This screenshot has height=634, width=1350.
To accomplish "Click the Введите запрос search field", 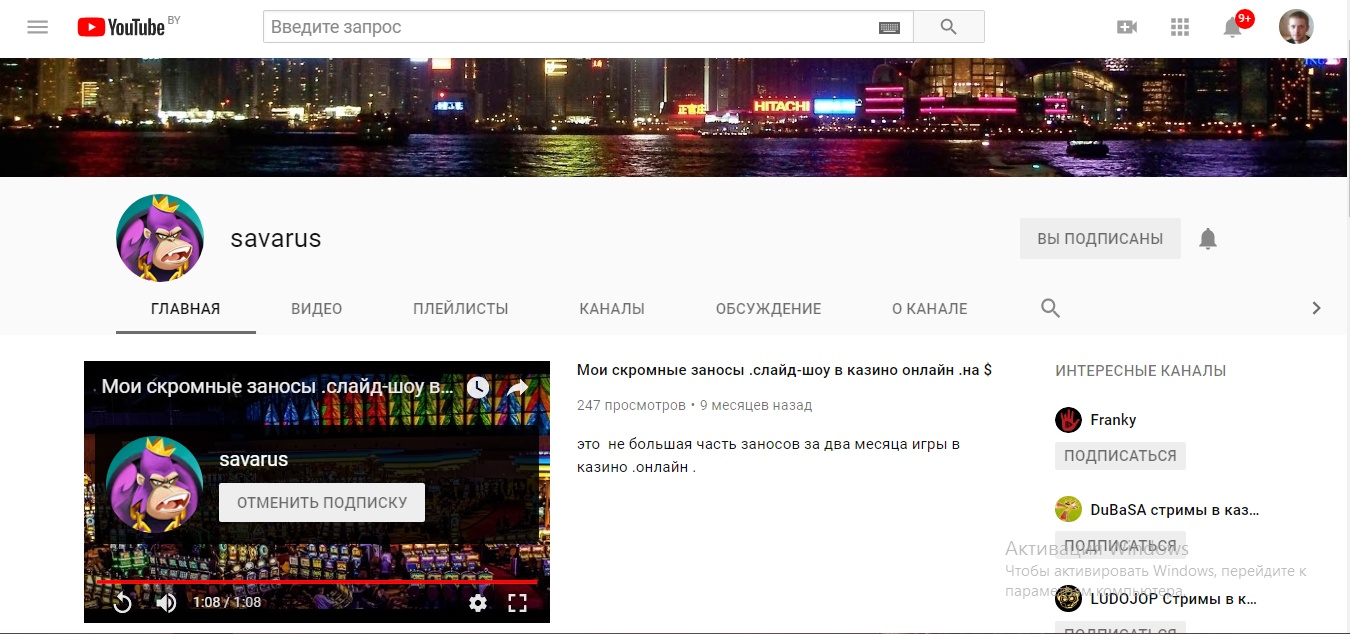I will pyautogui.click(x=570, y=27).
